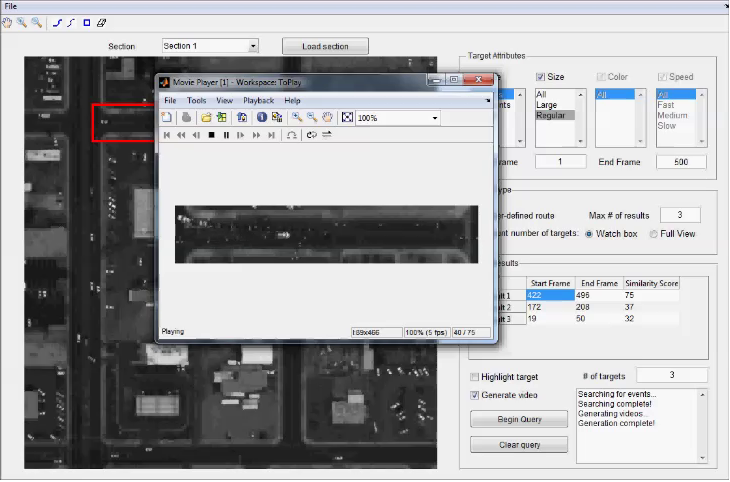Enable the Highlight target checkbox
The image size is (730, 482).
click(474, 377)
